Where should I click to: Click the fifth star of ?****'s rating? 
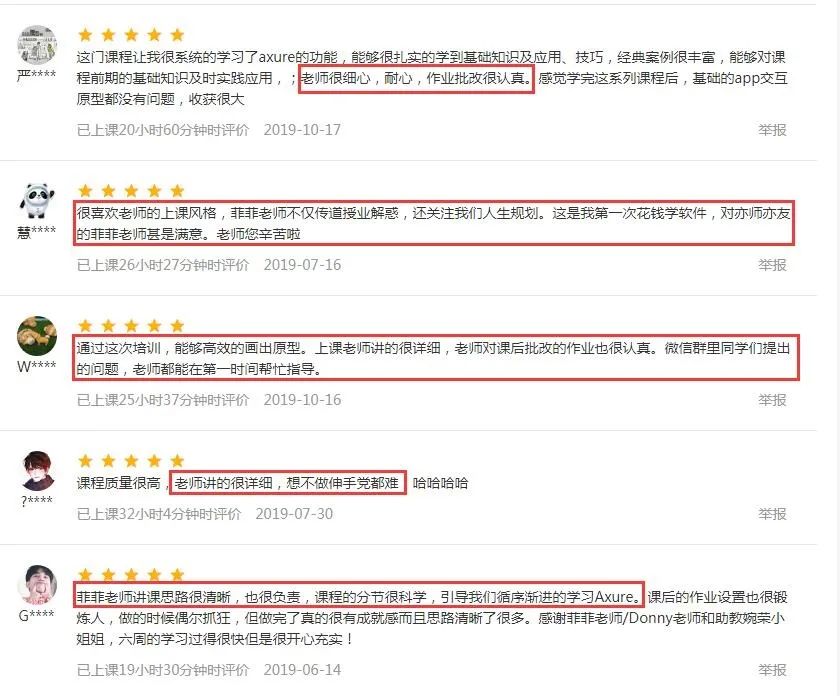pyautogui.click(x=177, y=461)
